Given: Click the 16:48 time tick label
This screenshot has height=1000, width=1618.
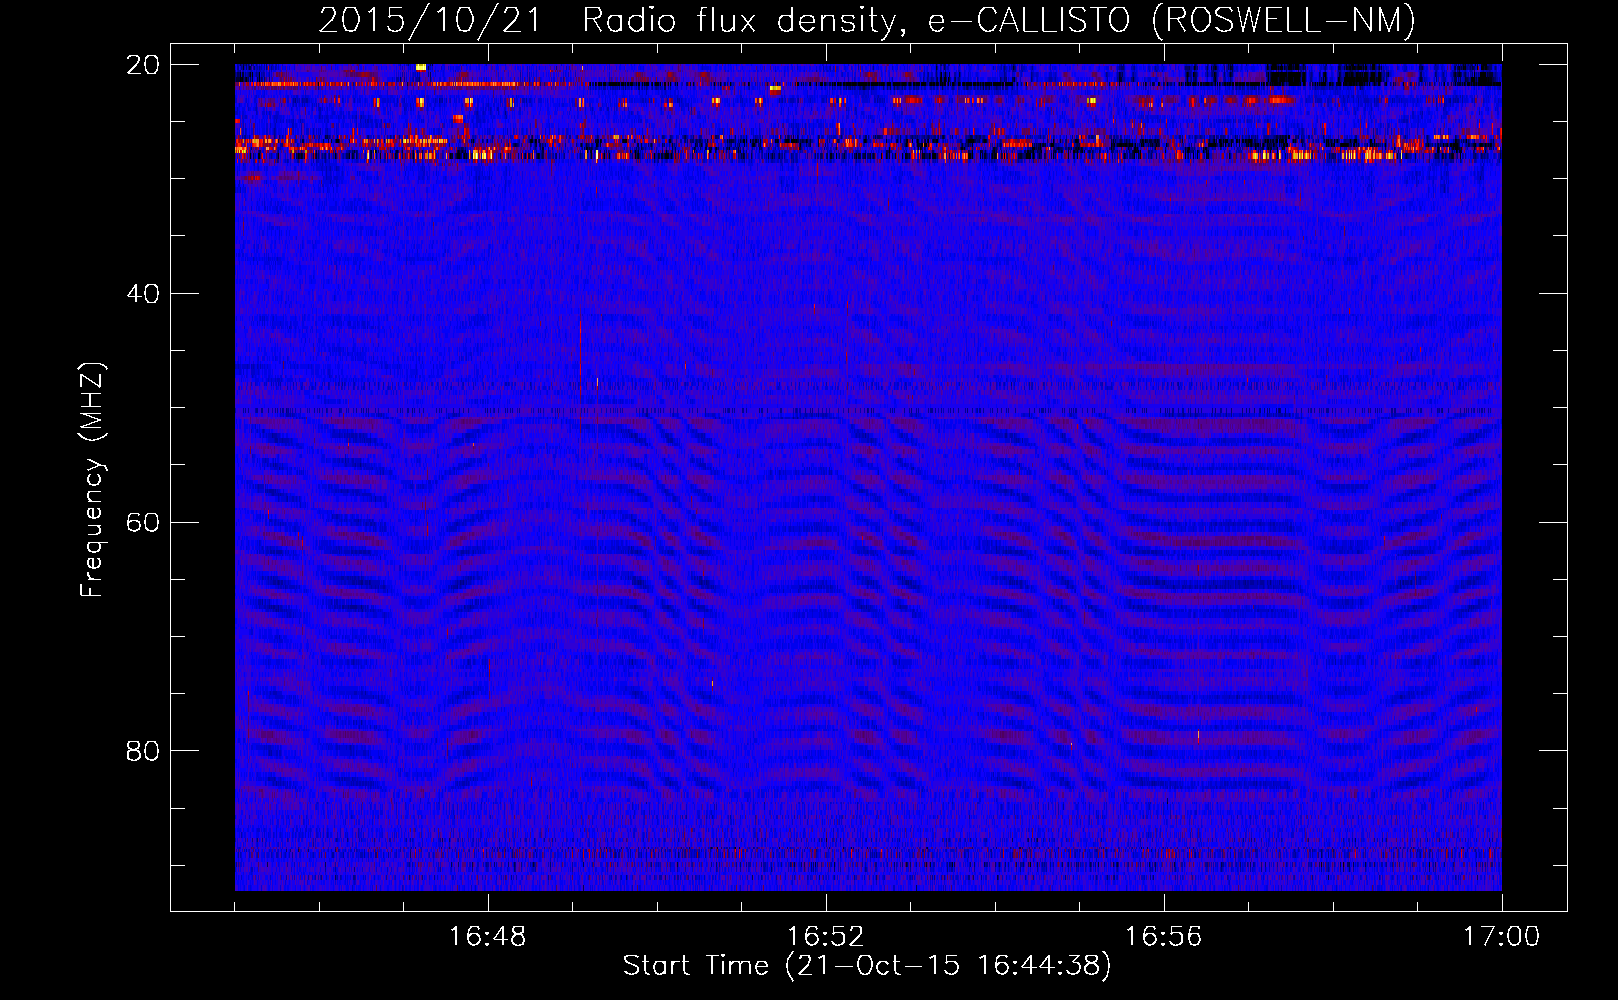Looking at the screenshot, I should pyautogui.click(x=488, y=936).
